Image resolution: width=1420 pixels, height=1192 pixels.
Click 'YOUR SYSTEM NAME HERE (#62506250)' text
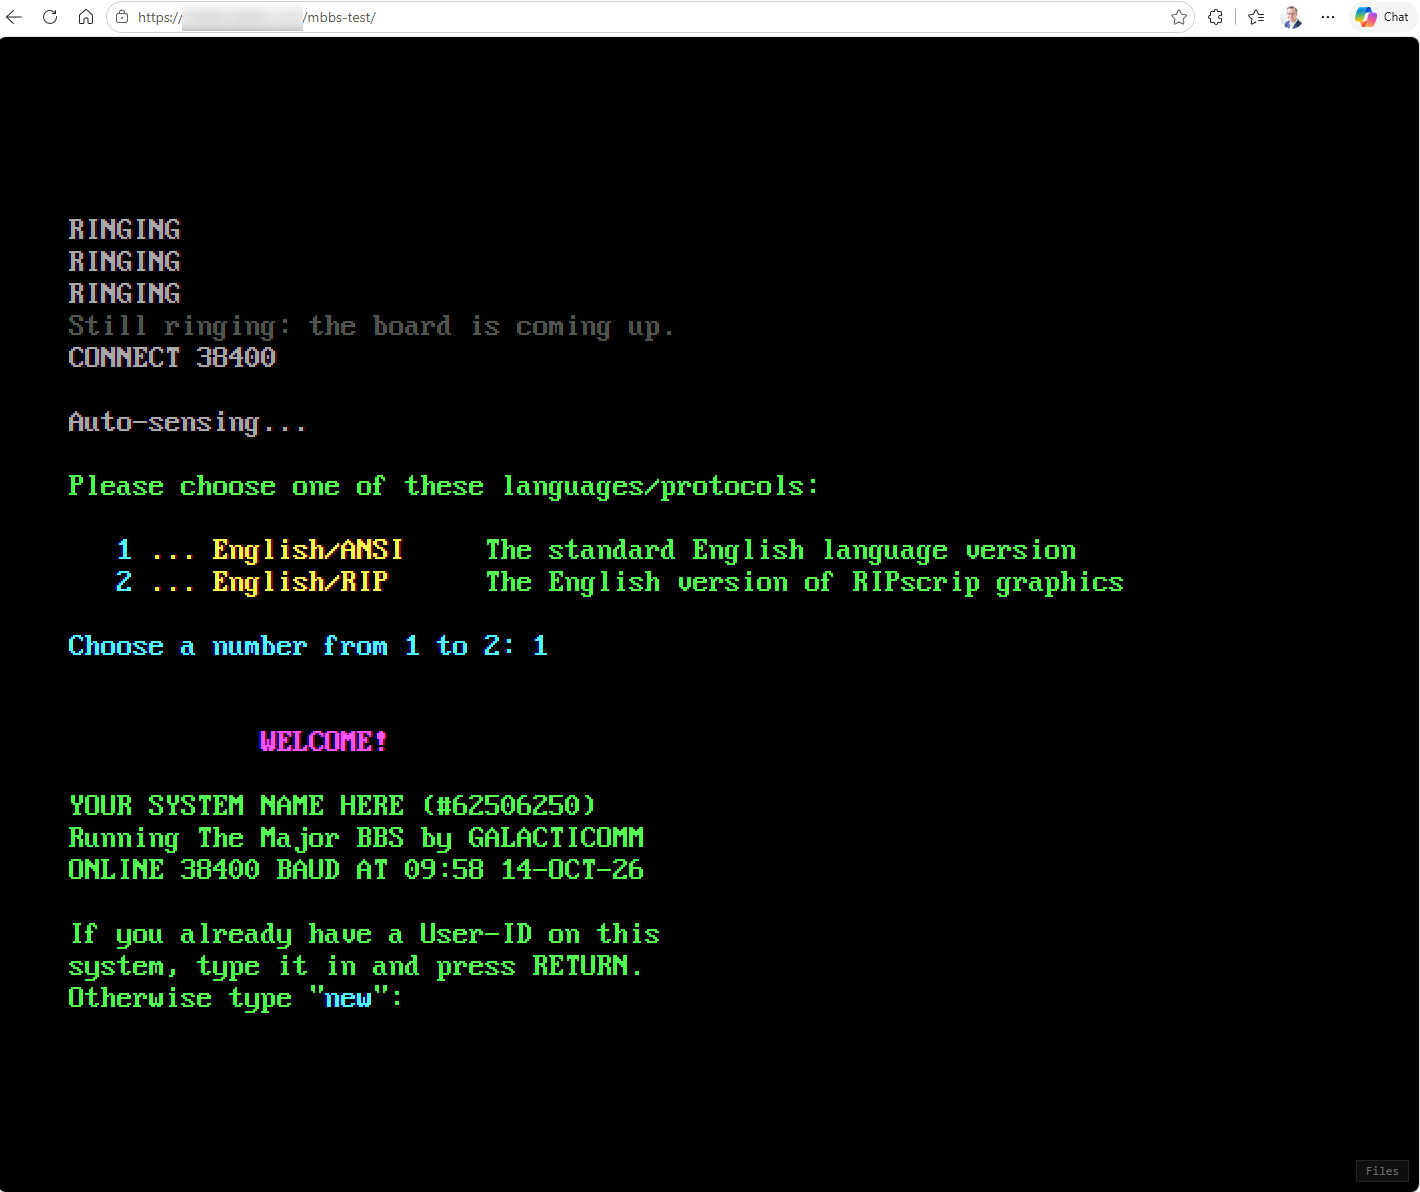point(332,806)
